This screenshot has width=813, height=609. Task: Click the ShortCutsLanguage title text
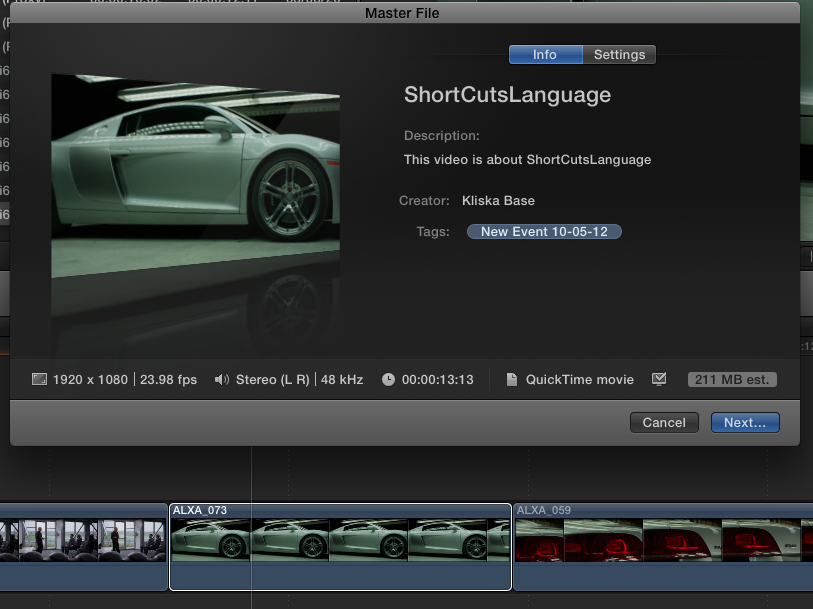click(507, 95)
